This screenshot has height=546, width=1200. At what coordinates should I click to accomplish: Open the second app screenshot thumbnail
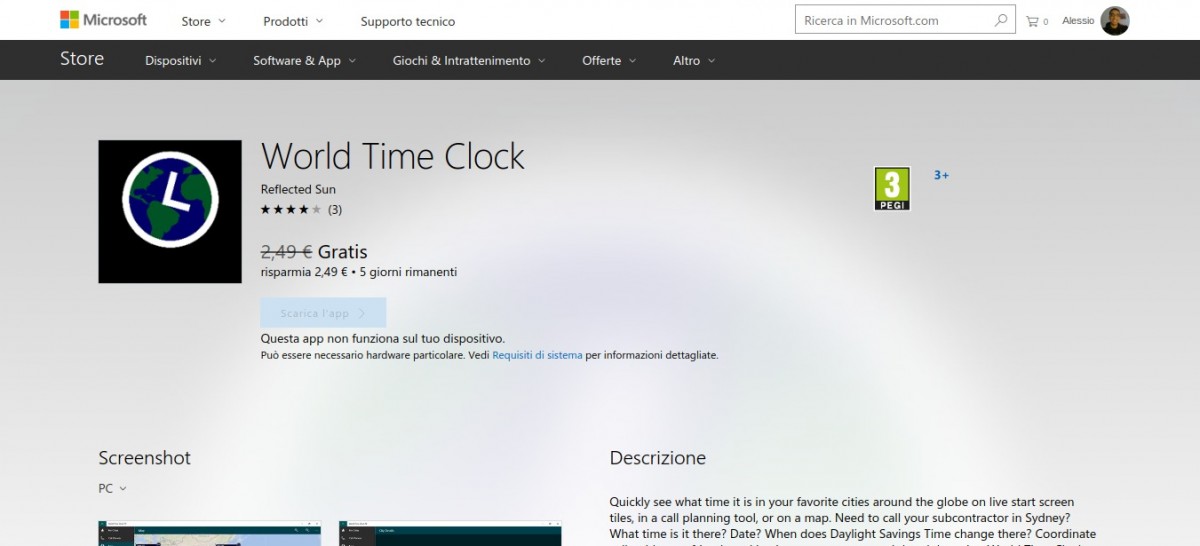pos(450,533)
